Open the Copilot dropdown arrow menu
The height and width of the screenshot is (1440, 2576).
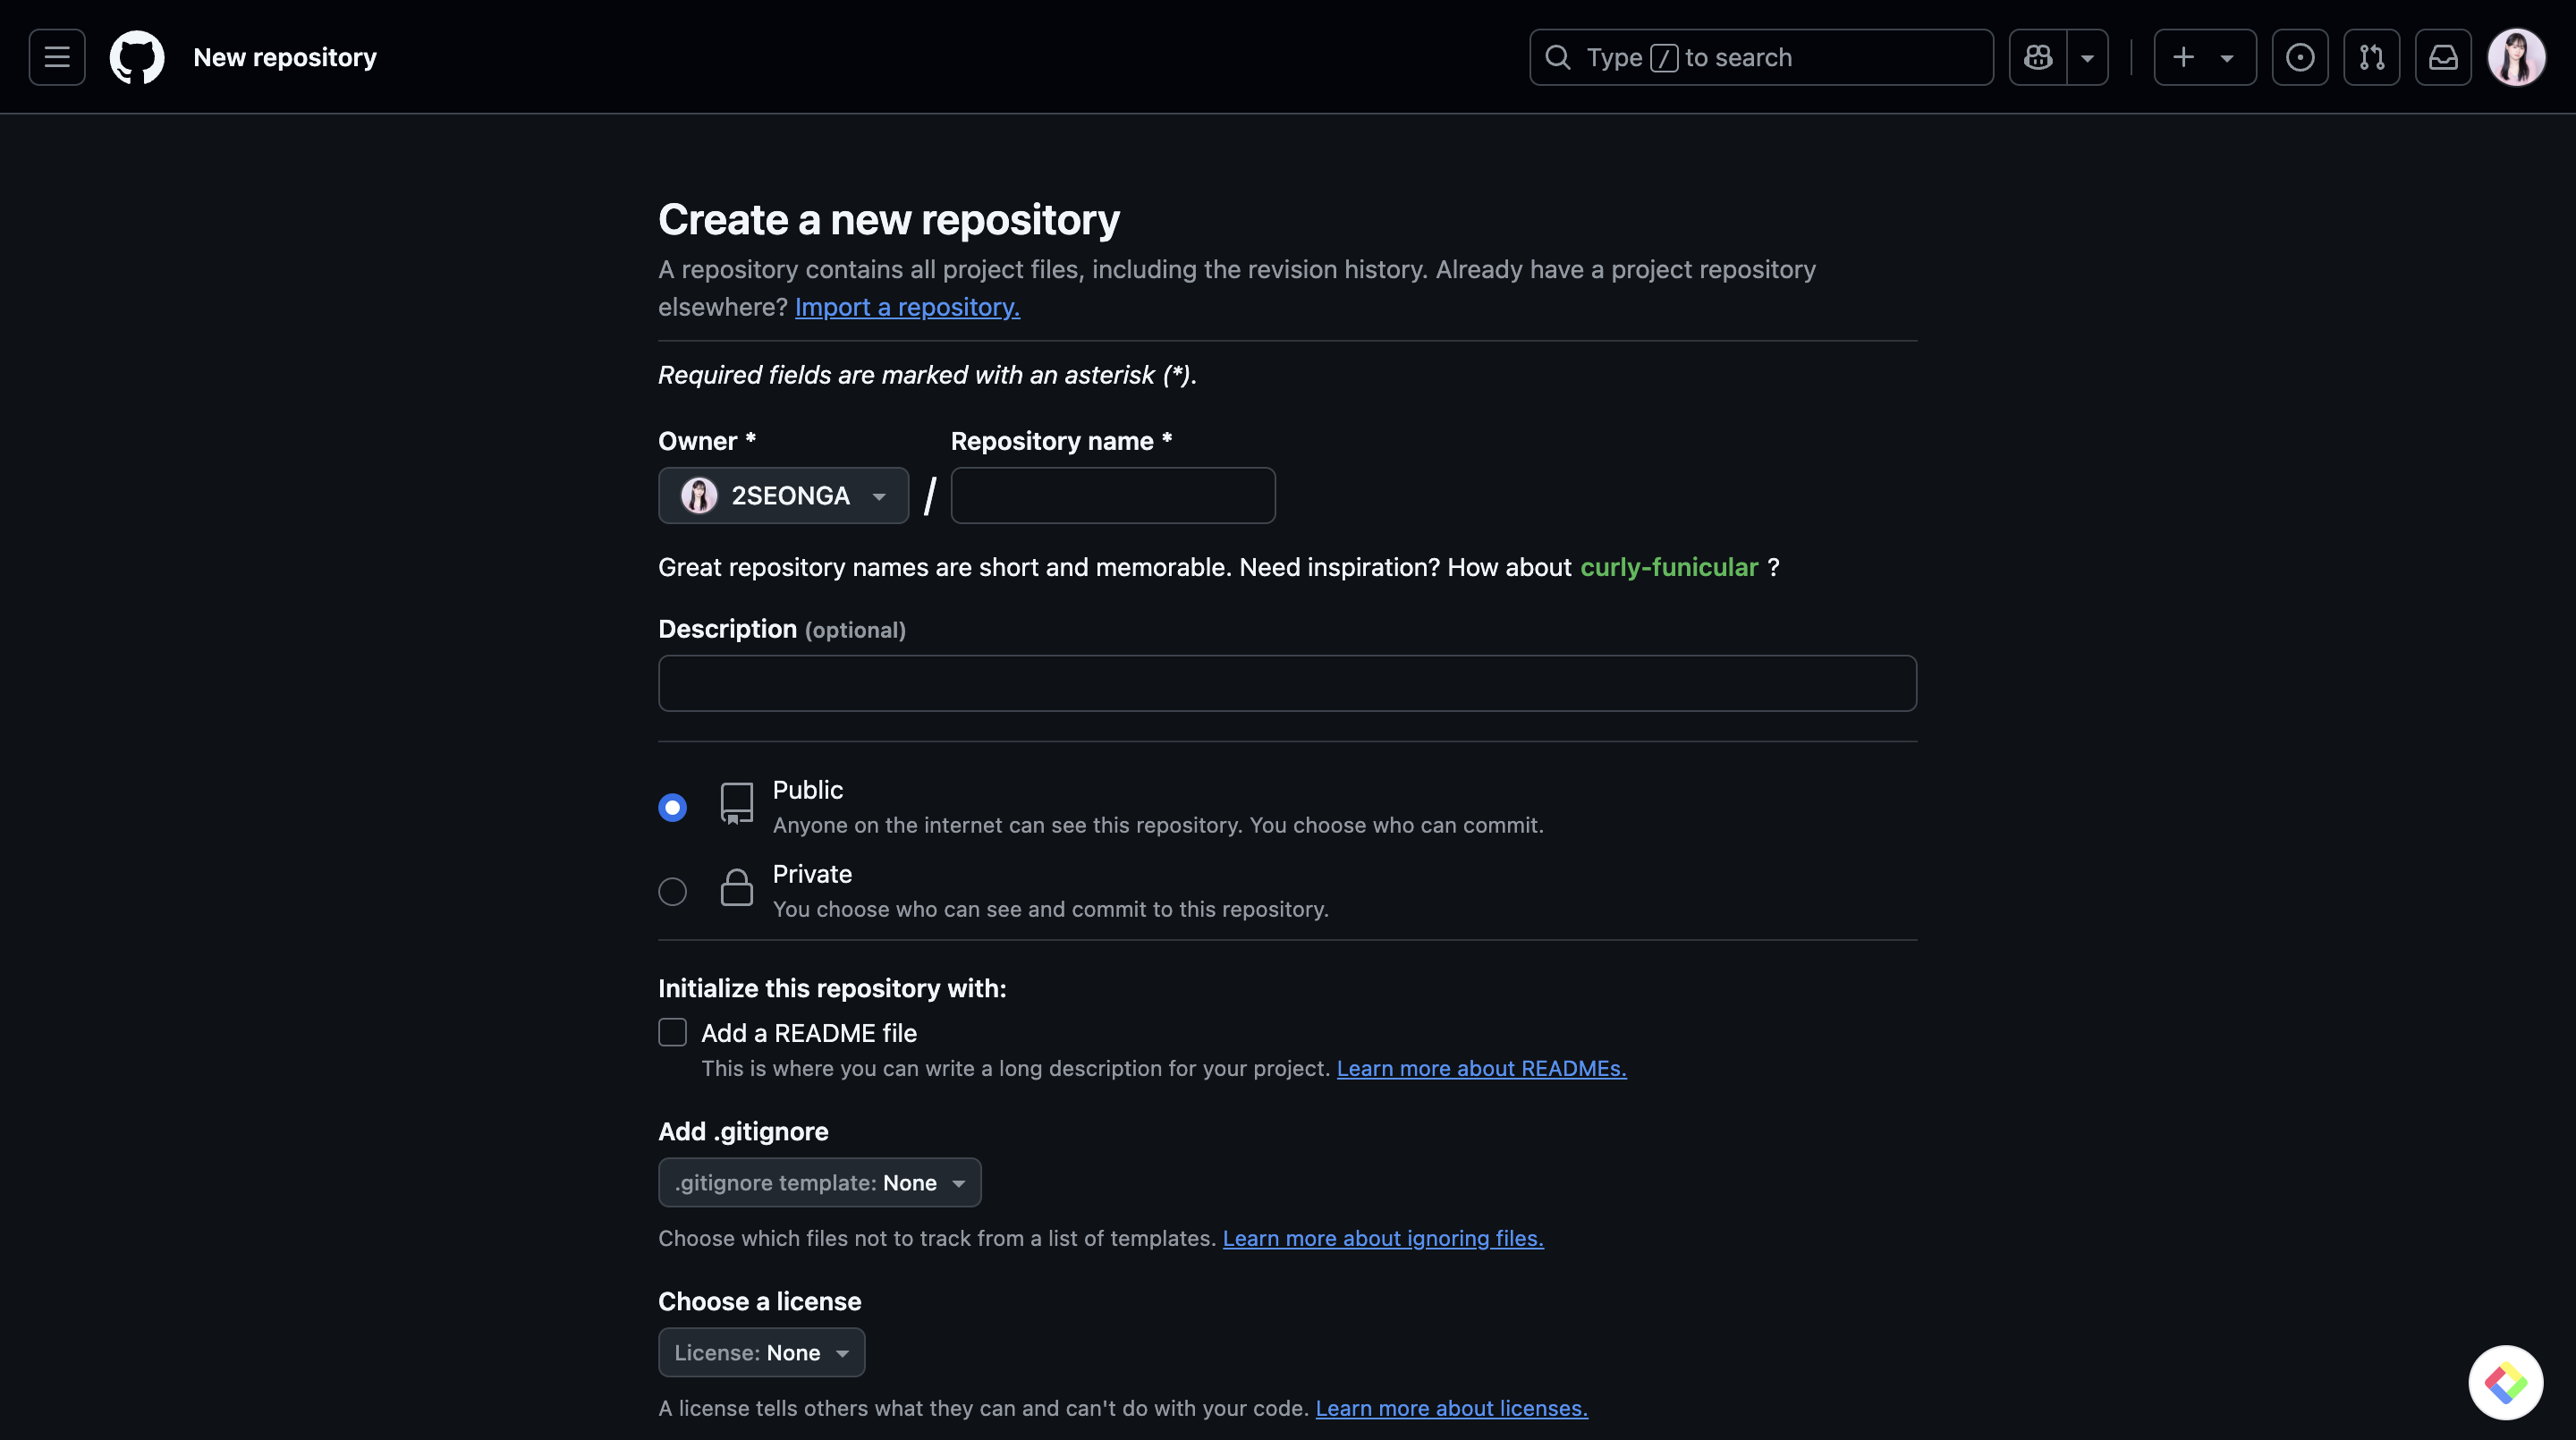click(2088, 57)
